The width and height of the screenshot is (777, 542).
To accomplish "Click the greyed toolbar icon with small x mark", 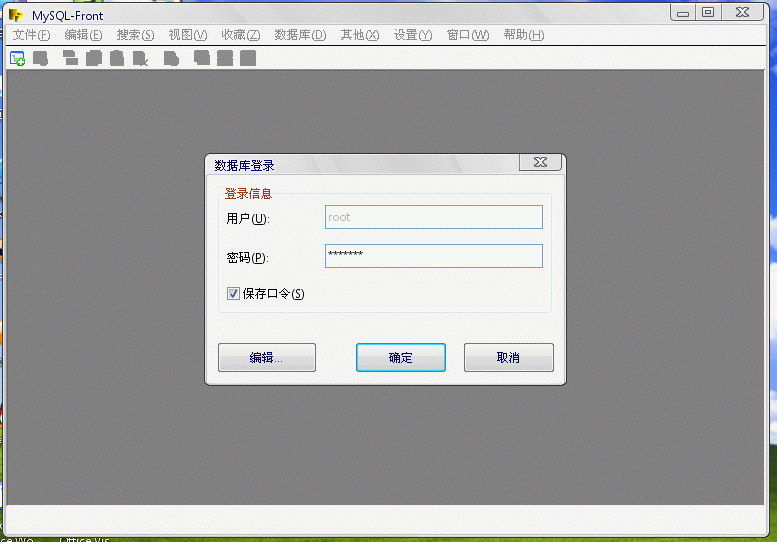I will pyautogui.click(x=140, y=58).
